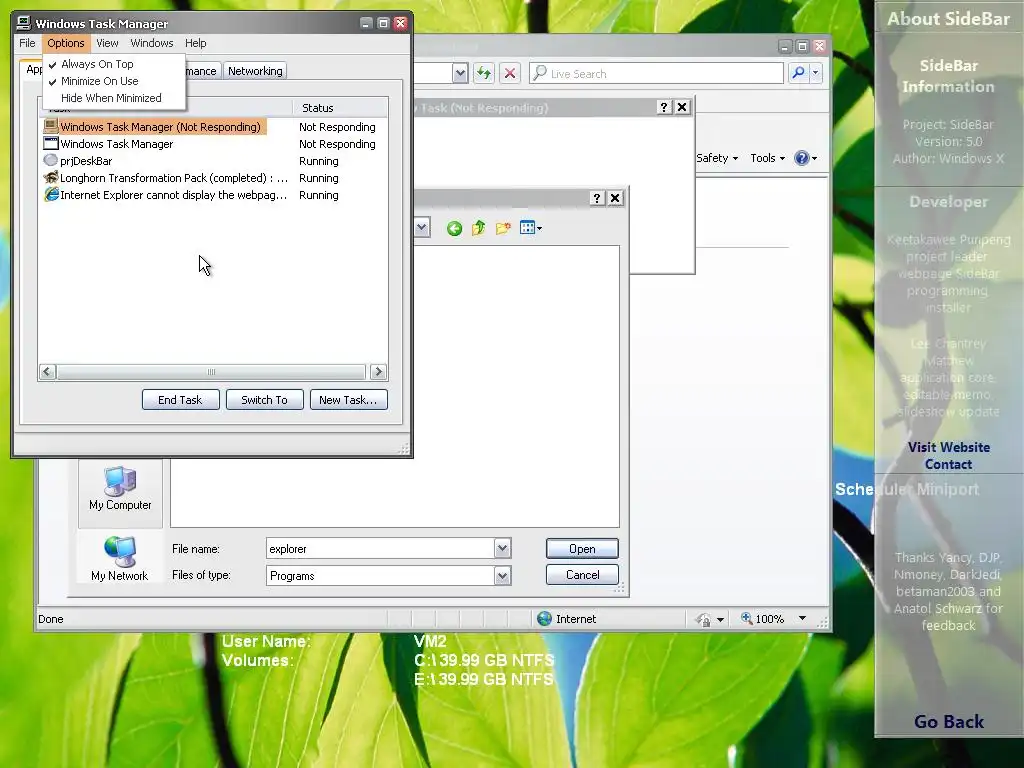This screenshot has width=1024, height=768.
Task: Click the Task Manager title bar icon
Action: 24,24
